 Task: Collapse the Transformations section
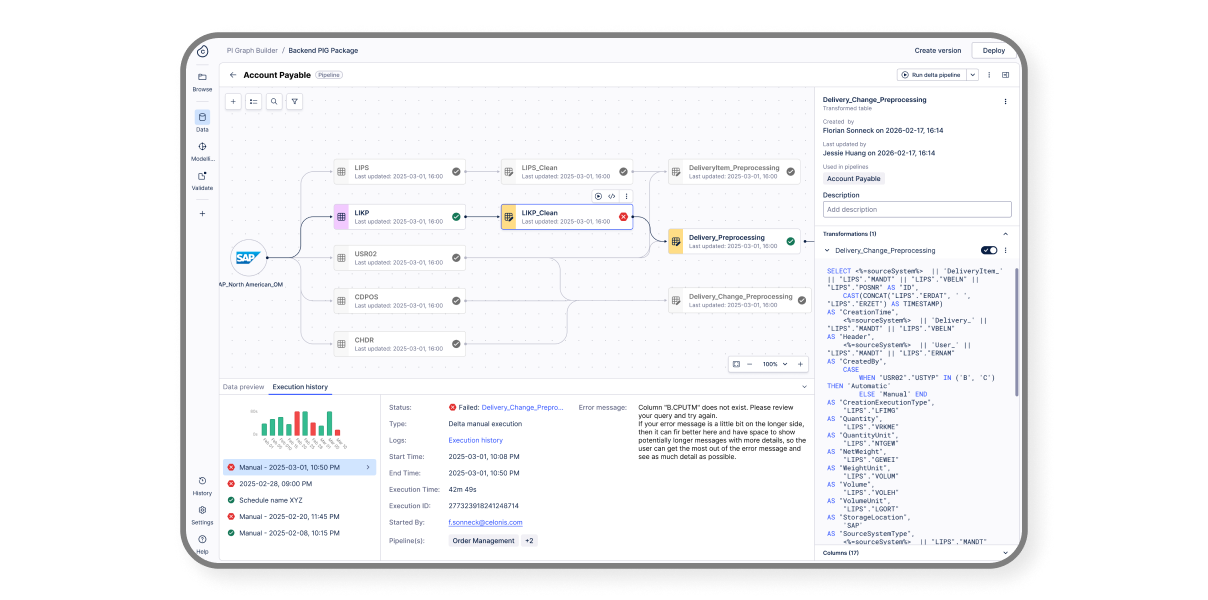coord(1005,233)
